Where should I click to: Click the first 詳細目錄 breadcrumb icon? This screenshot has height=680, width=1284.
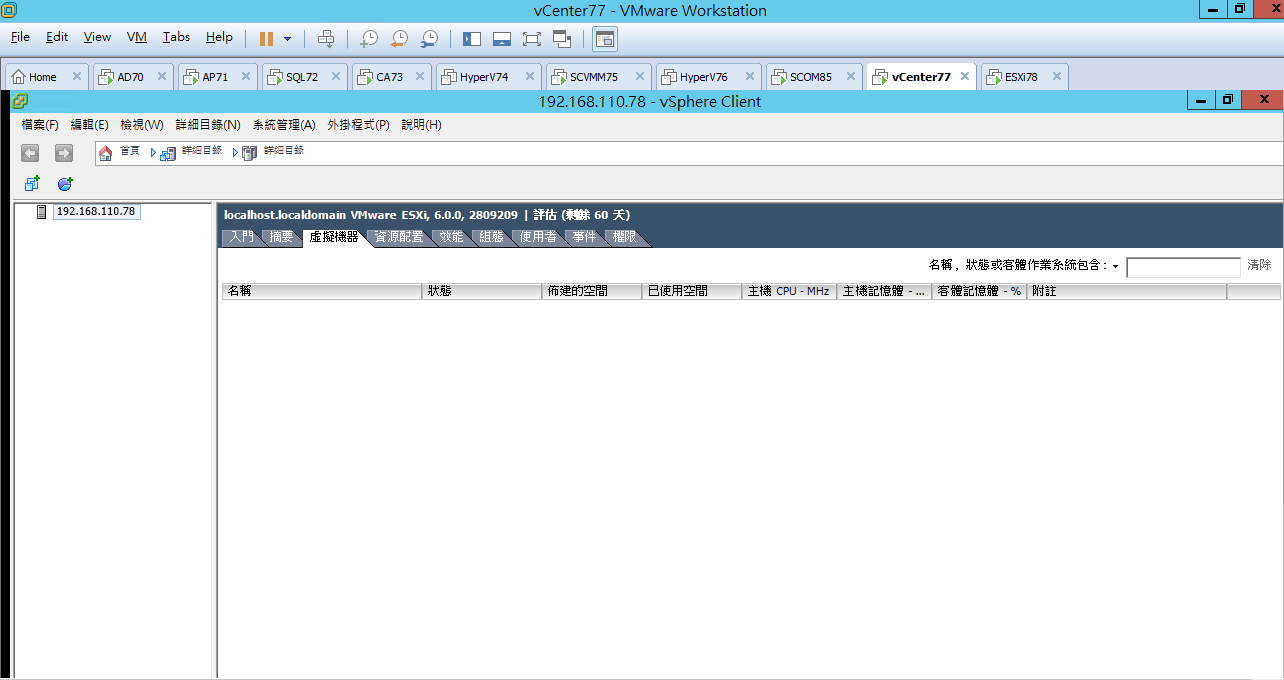(168, 153)
